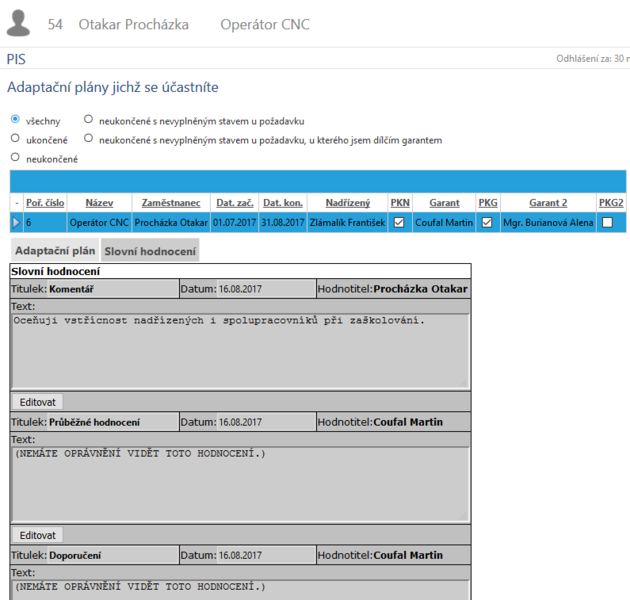The image size is (630, 600).
Task: Click 'Adaptační plány jichž se účastníte' heading
Action: point(113,88)
